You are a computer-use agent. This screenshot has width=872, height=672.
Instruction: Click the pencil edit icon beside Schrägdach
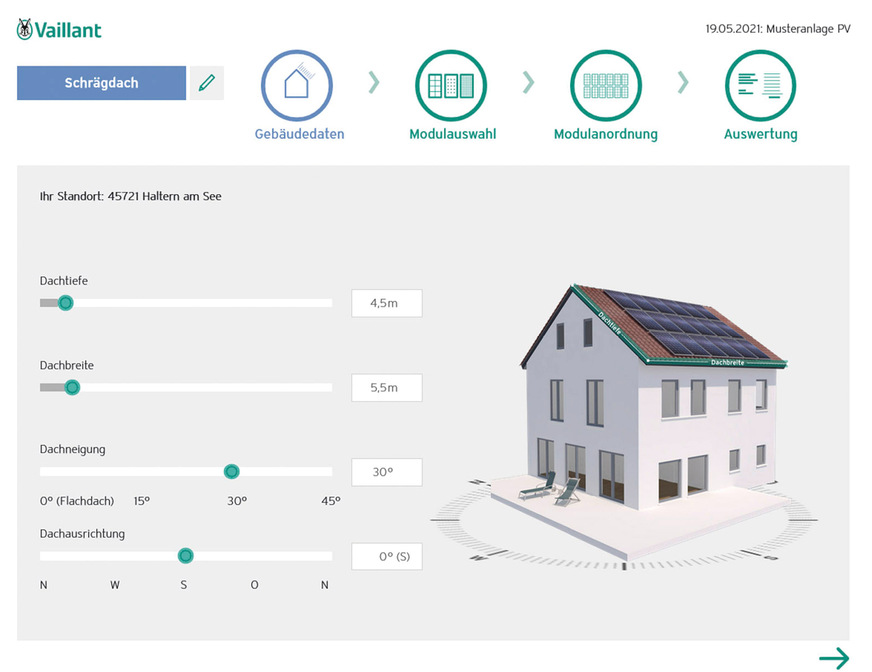(207, 83)
